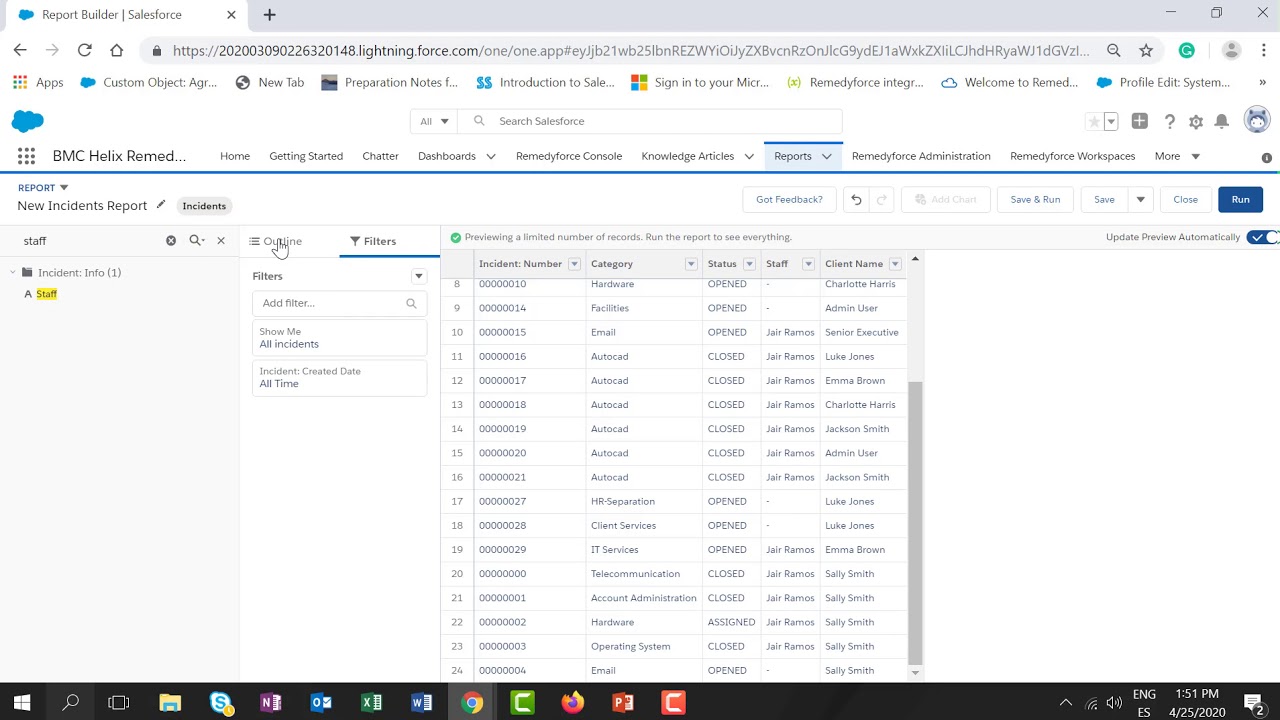Bookmark this page with the star
1280x720 pixels.
point(1146,50)
